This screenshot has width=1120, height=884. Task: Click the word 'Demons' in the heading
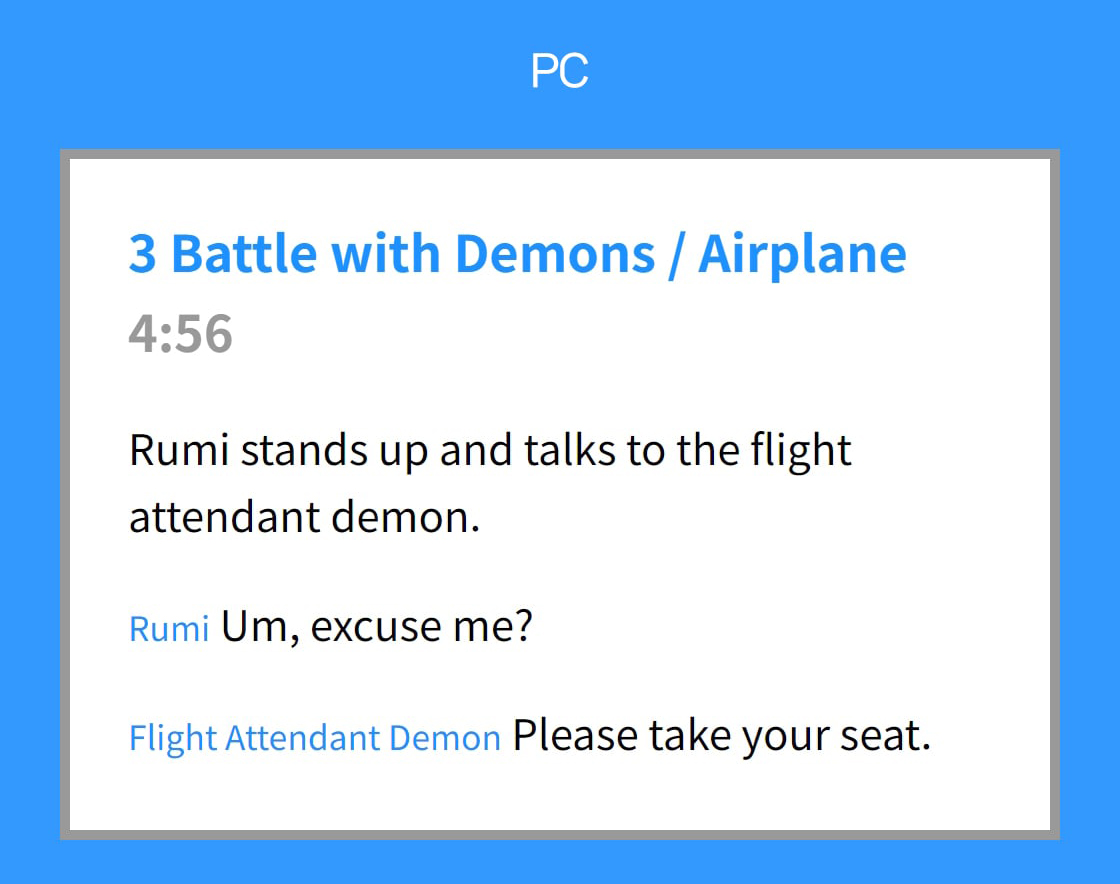coord(554,254)
